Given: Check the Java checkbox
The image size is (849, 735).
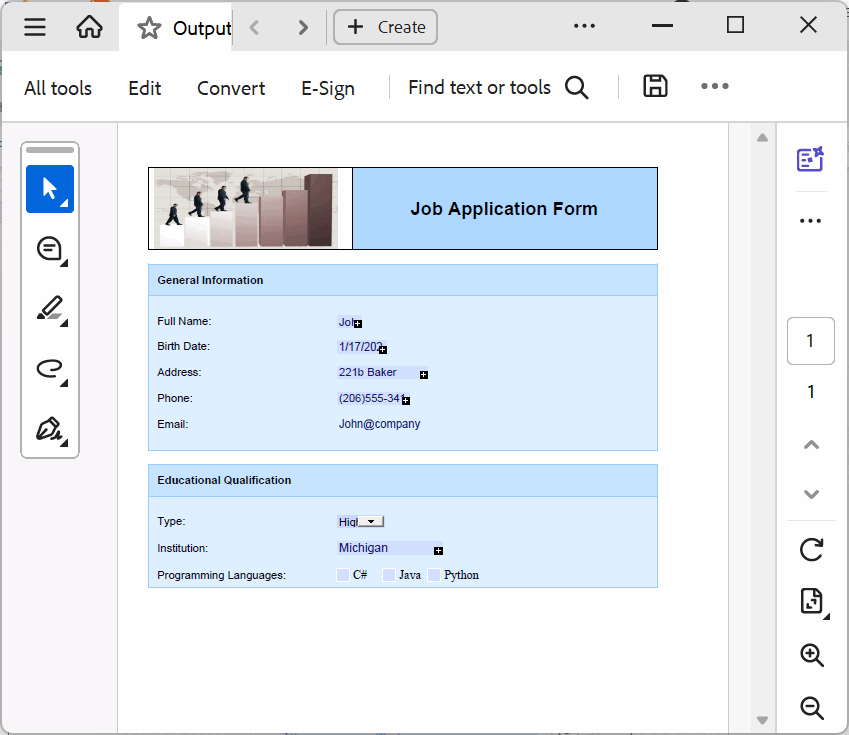Looking at the screenshot, I should click(389, 575).
